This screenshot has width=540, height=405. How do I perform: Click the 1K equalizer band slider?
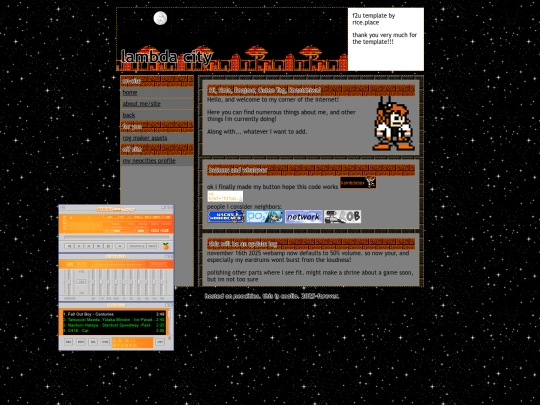[x=124, y=282]
